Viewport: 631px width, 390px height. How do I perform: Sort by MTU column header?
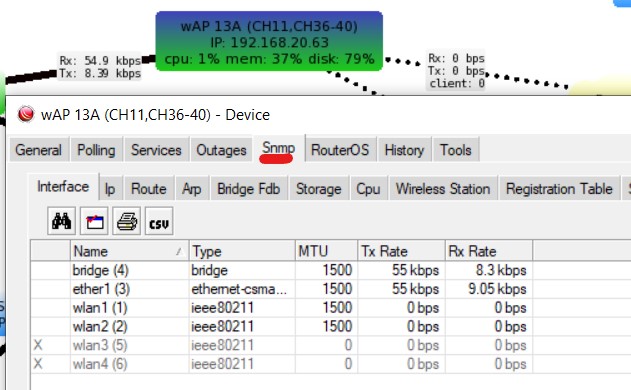326,251
